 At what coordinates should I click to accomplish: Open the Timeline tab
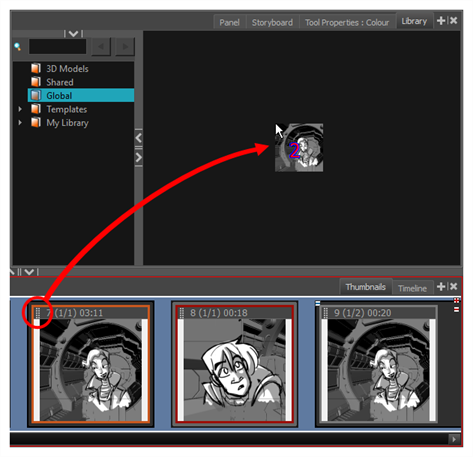coord(412,288)
